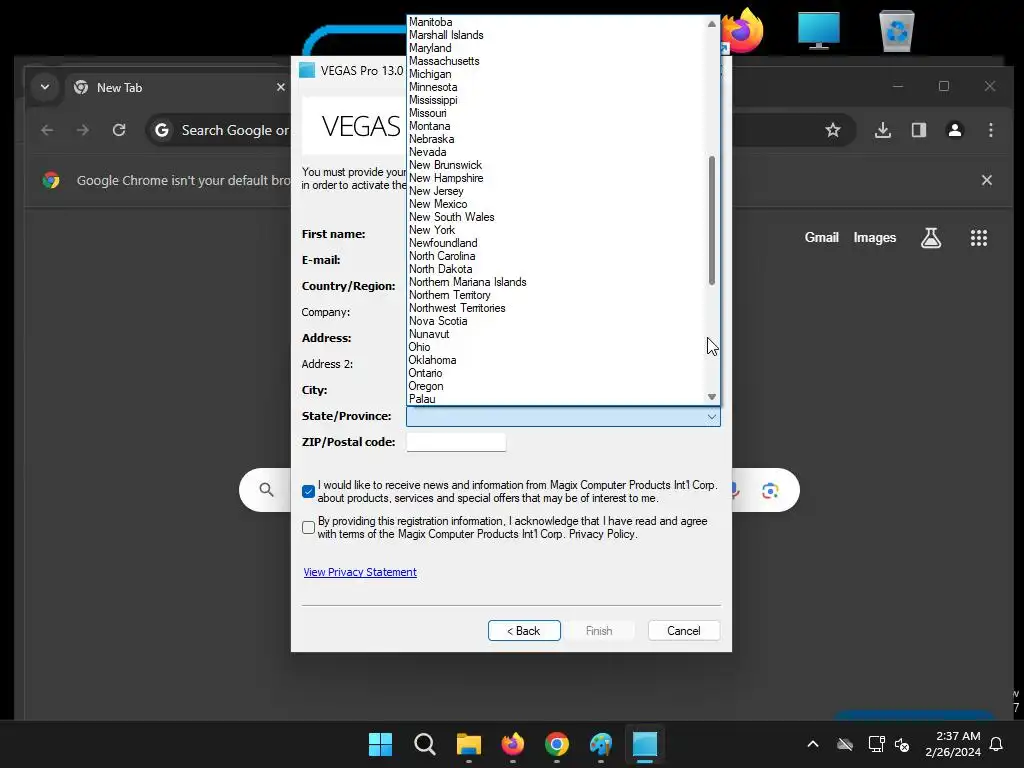This screenshot has height=768, width=1024.
Task: Click the ZIP/Postal code field
Action: (x=456, y=442)
